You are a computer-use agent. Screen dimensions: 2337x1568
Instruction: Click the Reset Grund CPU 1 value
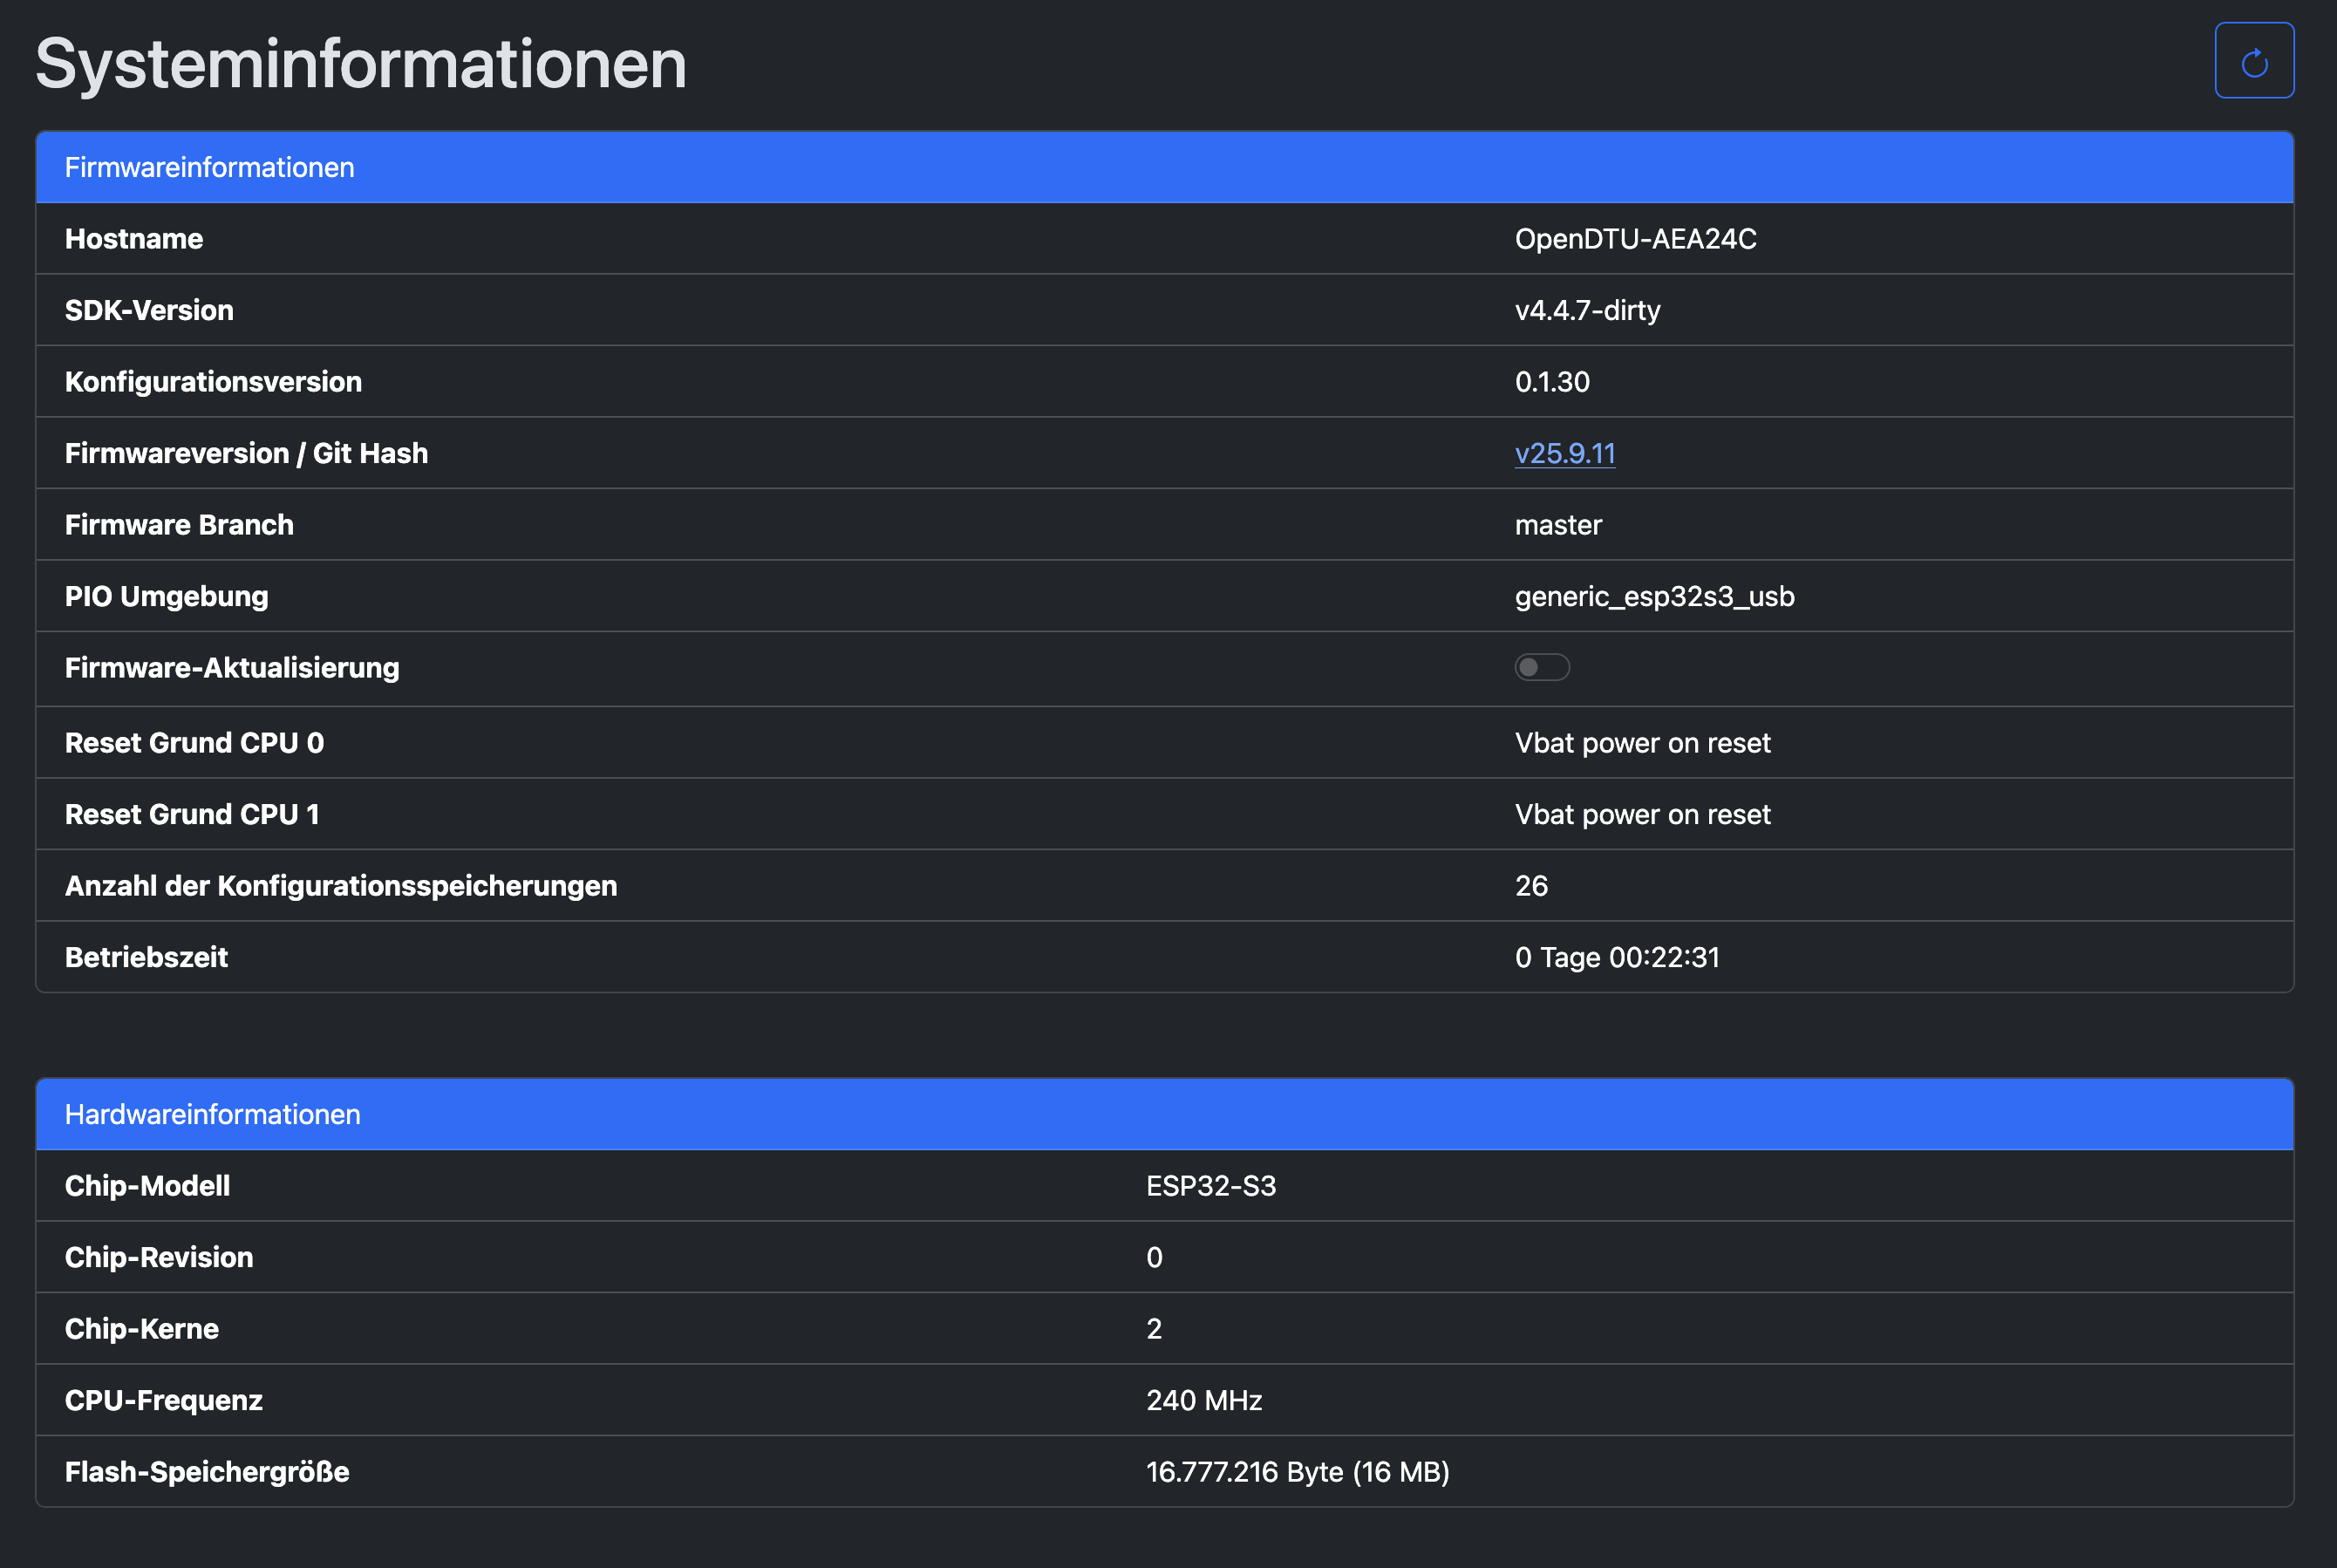1642,814
